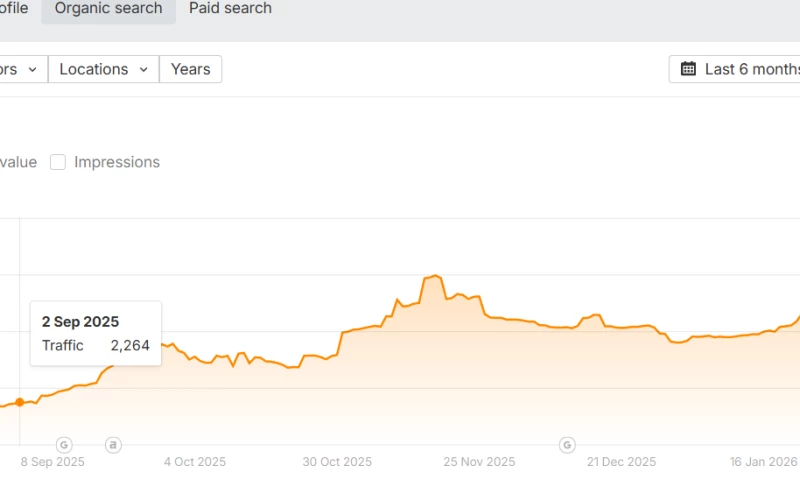The image size is (800, 480).
Task: Select the 30 Oct 2025 date label
Action: pos(337,462)
